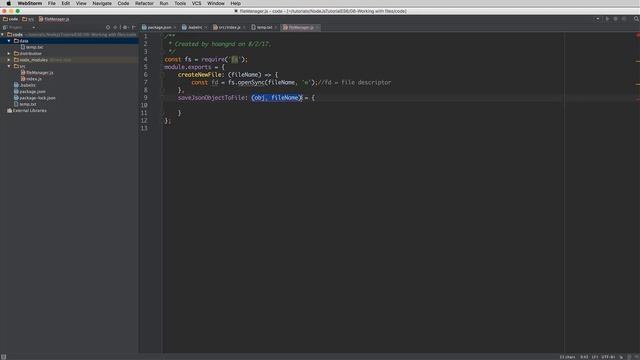Click the error stripe indicator at top right

(638, 36)
